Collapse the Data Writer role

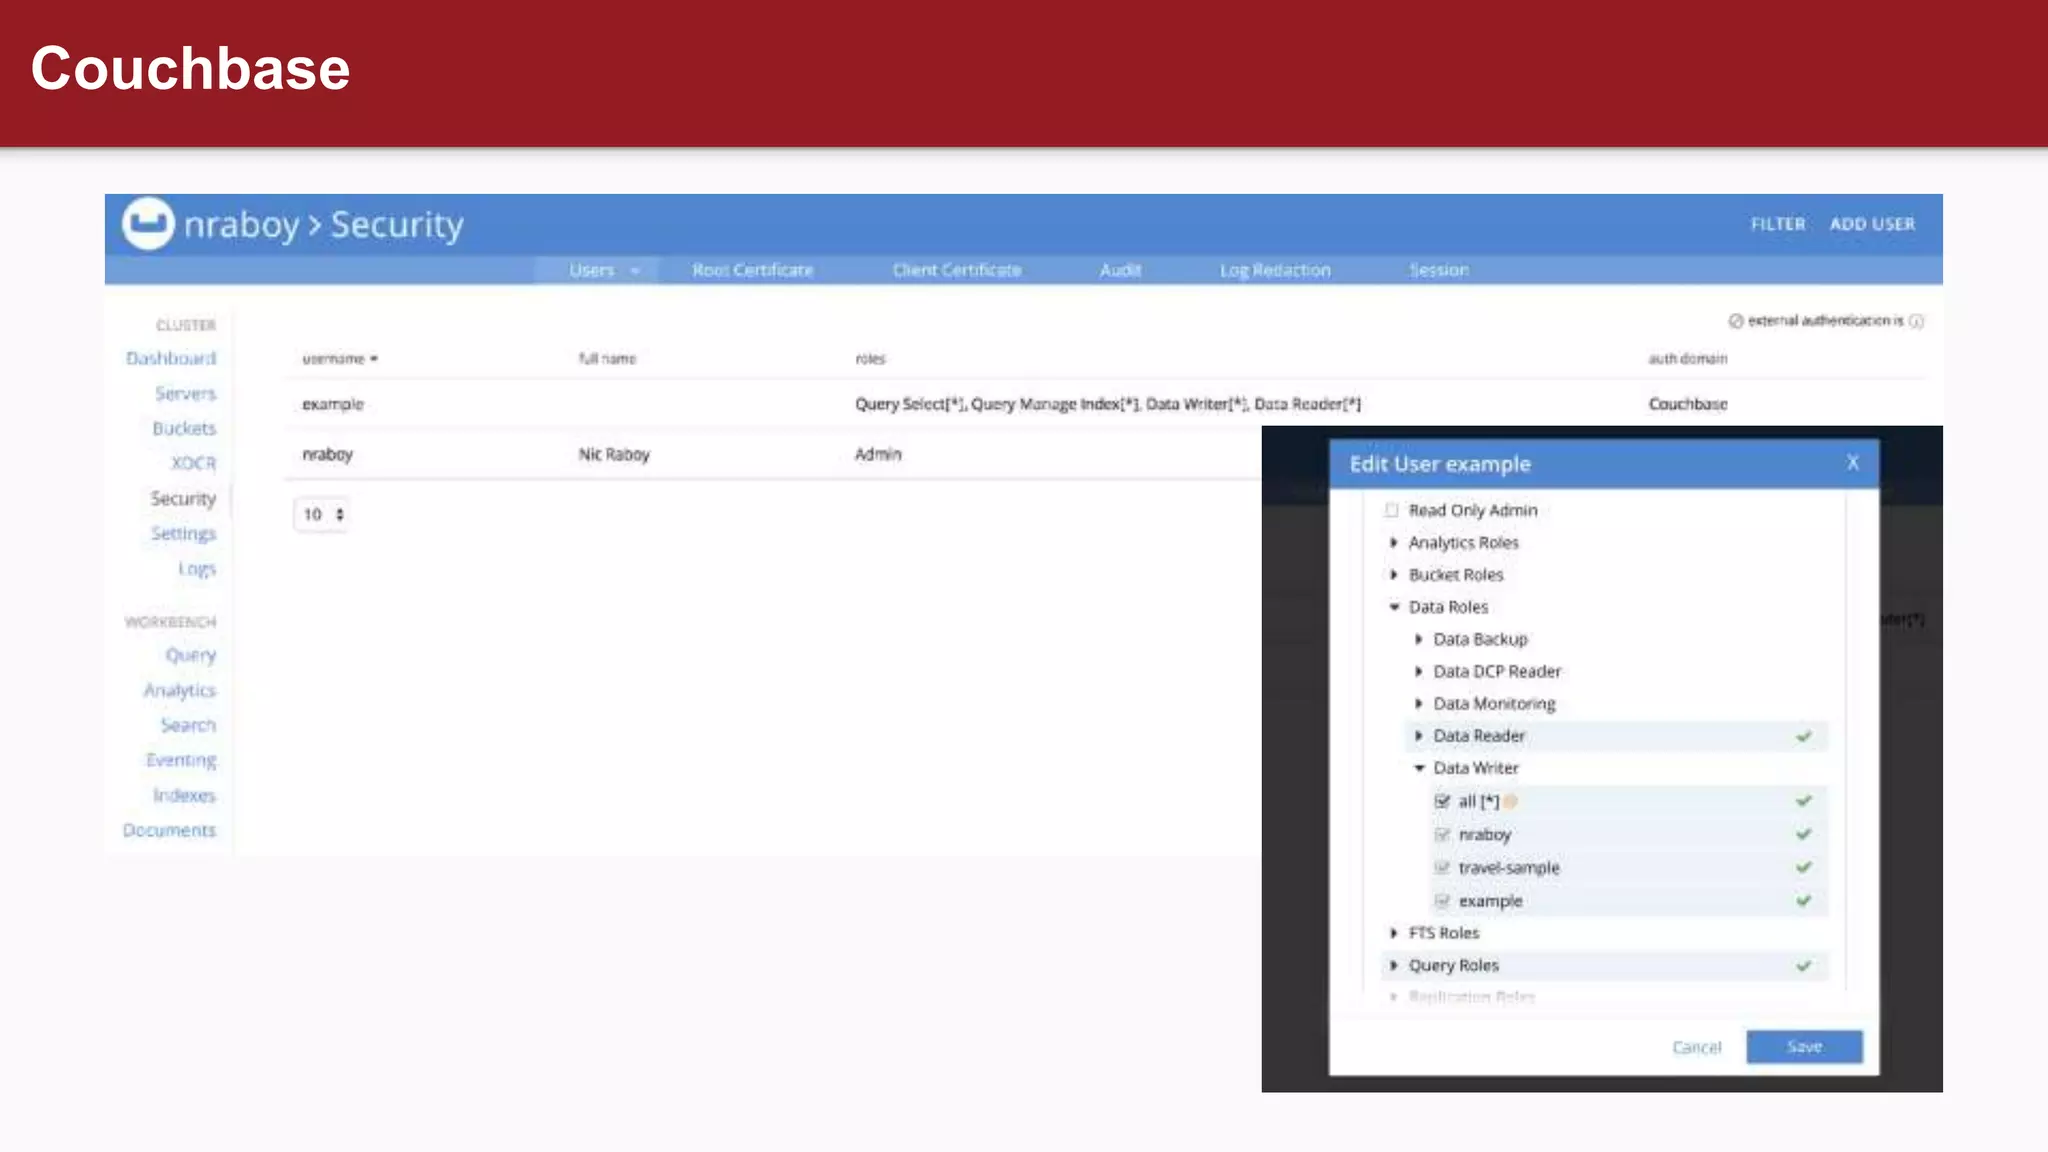[1419, 768]
